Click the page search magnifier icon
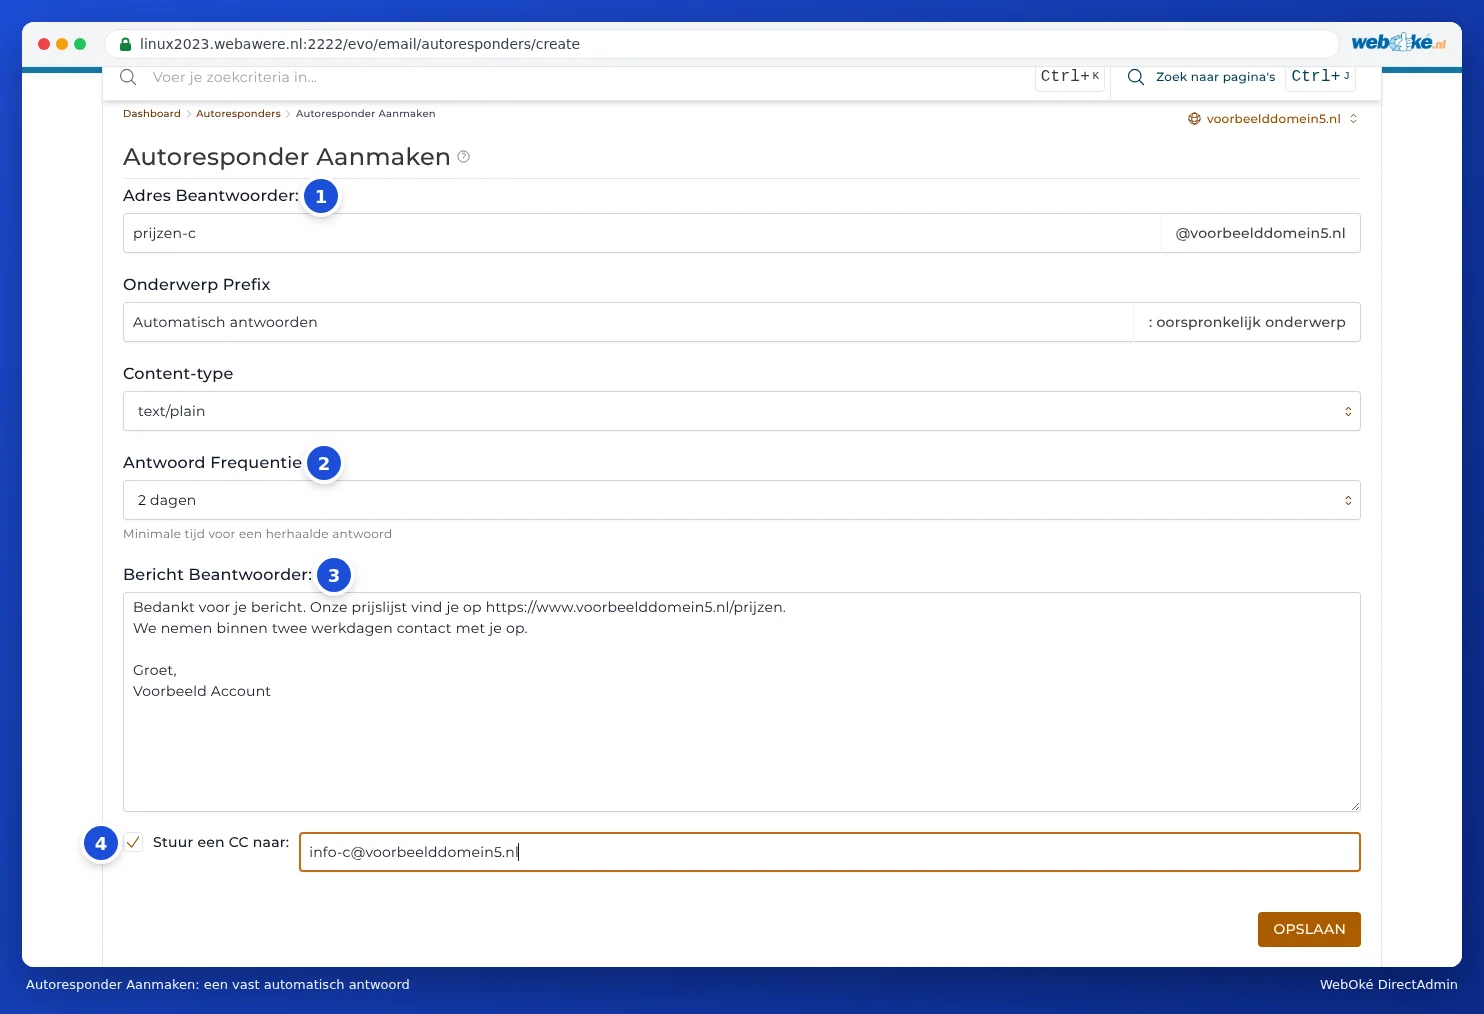The image size is (1484, 1014). pos(1136,77)
